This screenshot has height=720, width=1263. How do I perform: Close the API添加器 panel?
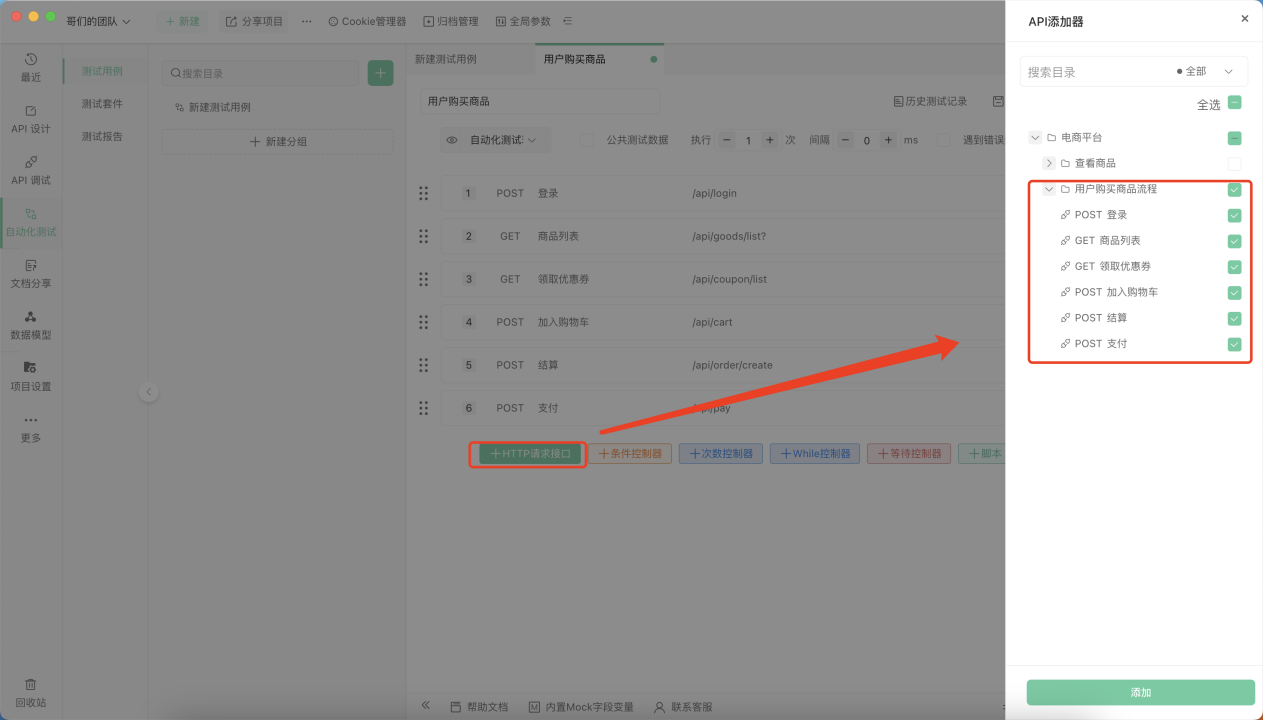[1245, 18]
